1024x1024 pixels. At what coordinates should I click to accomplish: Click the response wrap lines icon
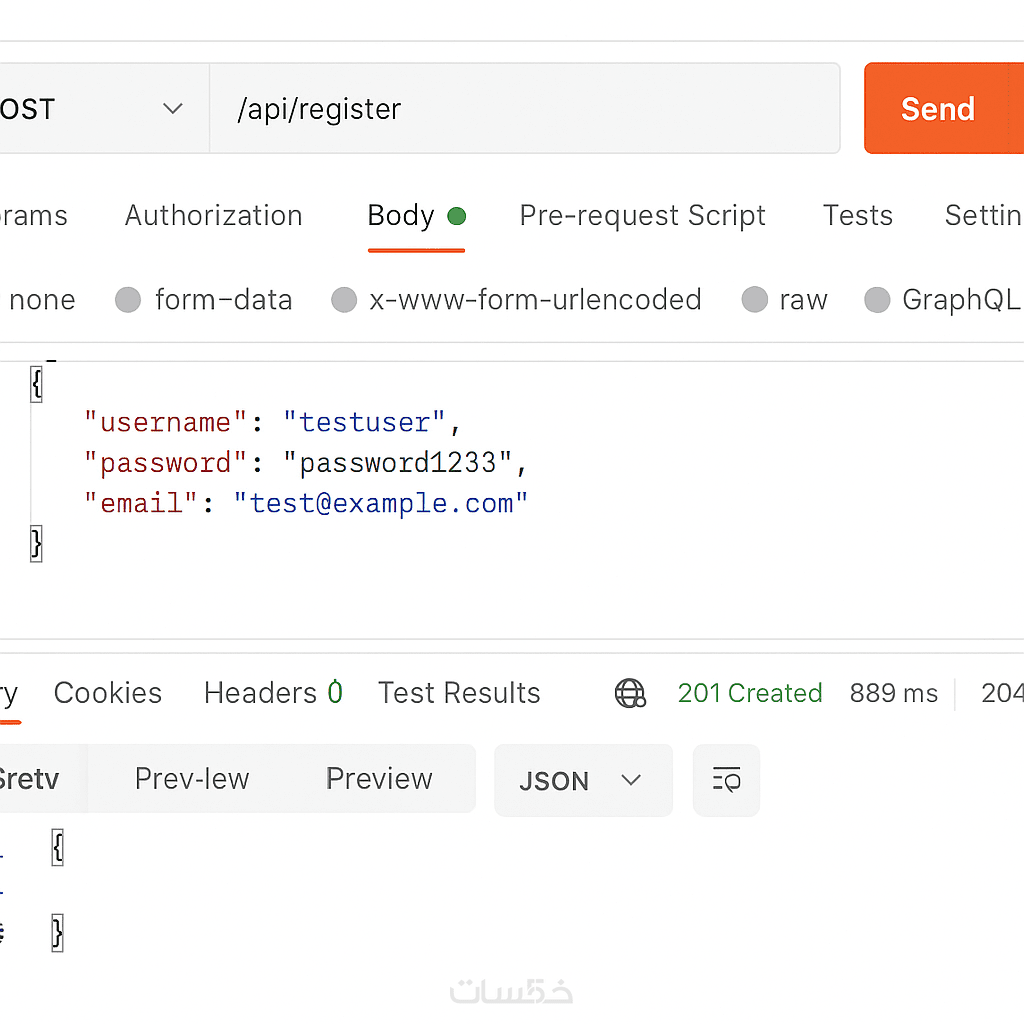(x=726, y=780)
